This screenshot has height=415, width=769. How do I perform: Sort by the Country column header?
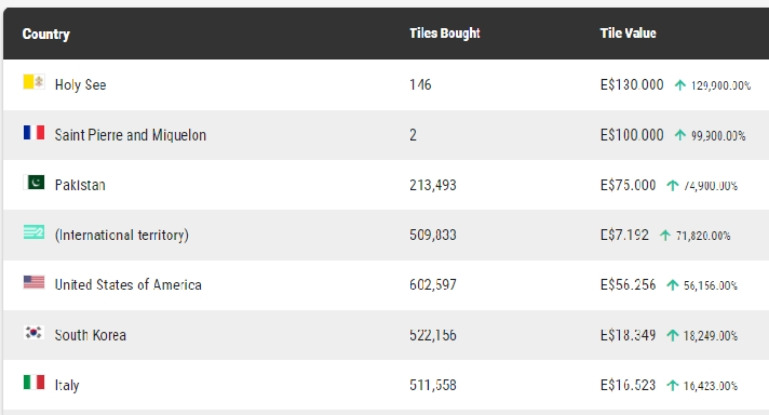click(x=46, y=34)
